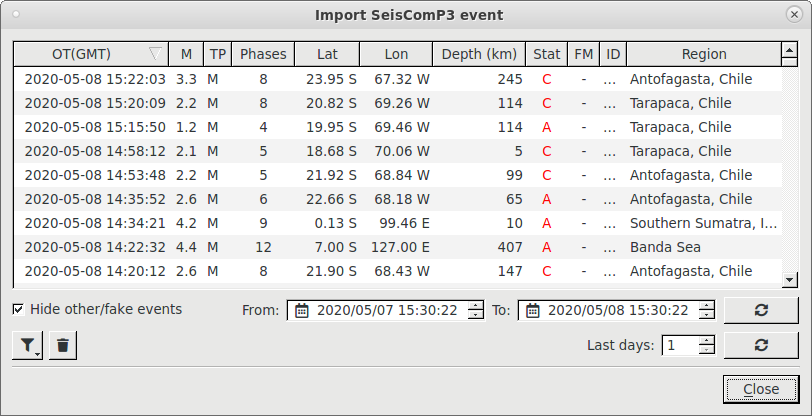Sort table by Depth (km) column
Image resolution: width=812 pixels, height=416 pixels.
point(479,54)
